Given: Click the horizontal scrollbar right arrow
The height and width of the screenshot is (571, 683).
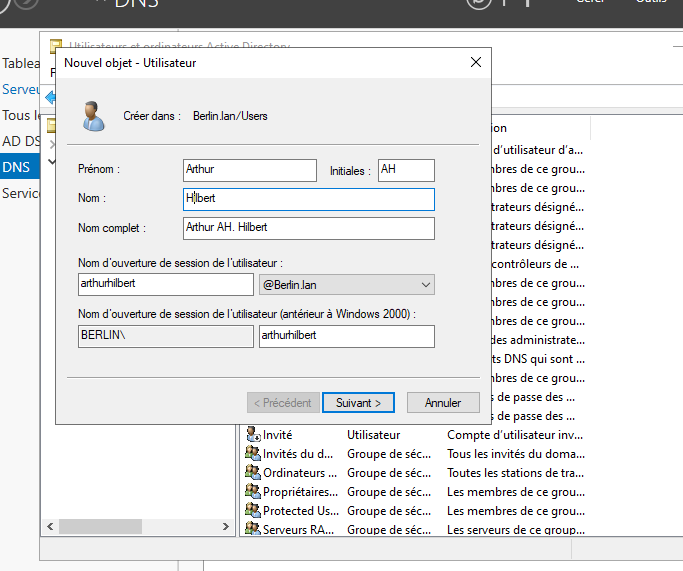Looking at the screenshot, I should tap(225, 526).
